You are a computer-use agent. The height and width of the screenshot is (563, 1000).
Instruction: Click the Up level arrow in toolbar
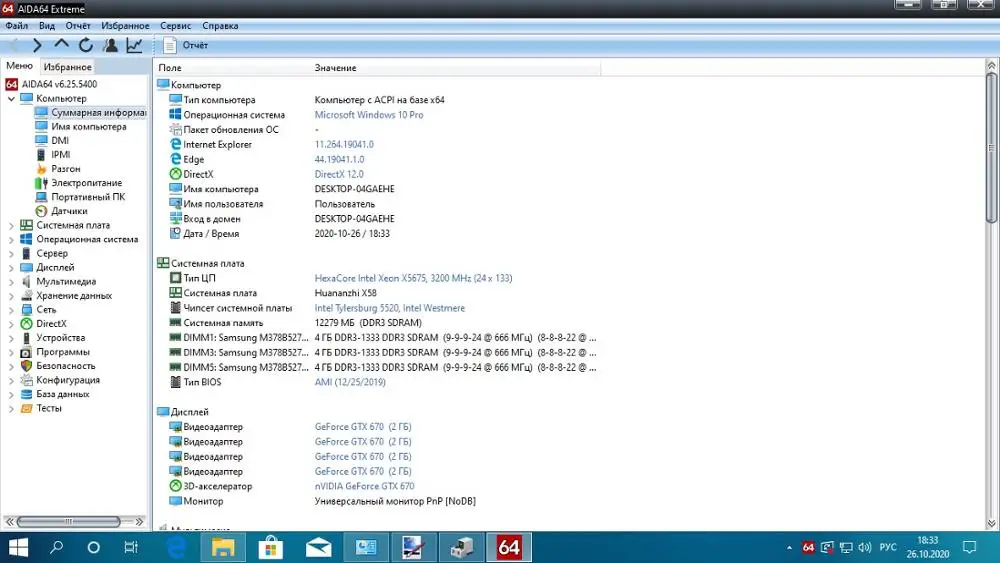tap(61, 45)
